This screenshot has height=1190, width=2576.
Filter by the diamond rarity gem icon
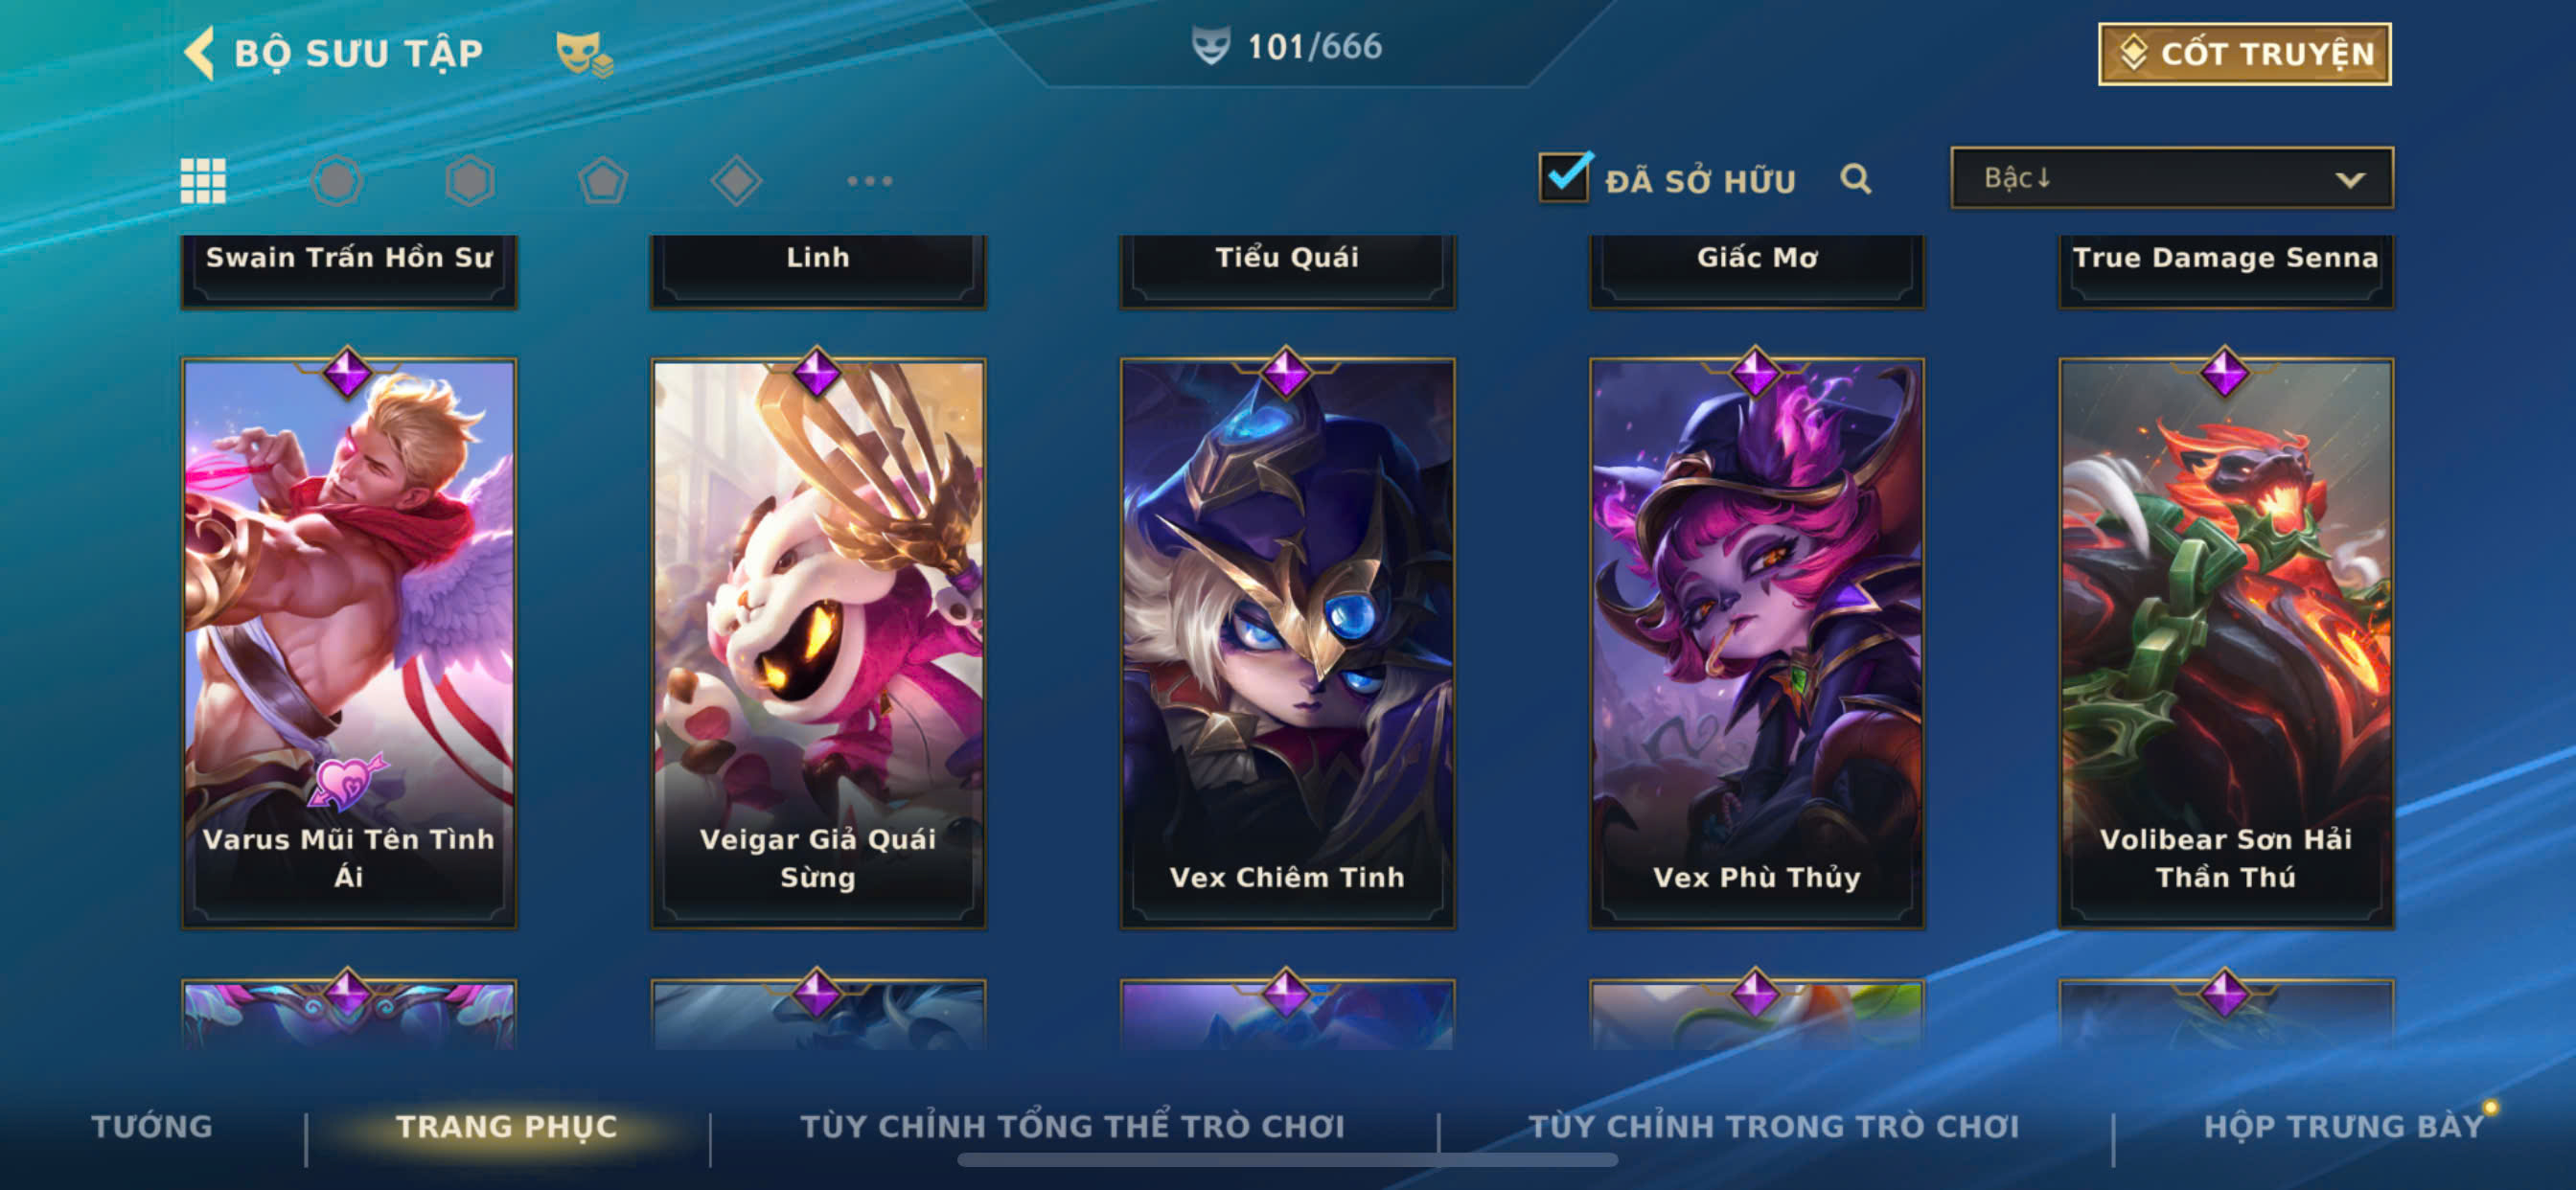pyautogui.click(x=736, y=181)
